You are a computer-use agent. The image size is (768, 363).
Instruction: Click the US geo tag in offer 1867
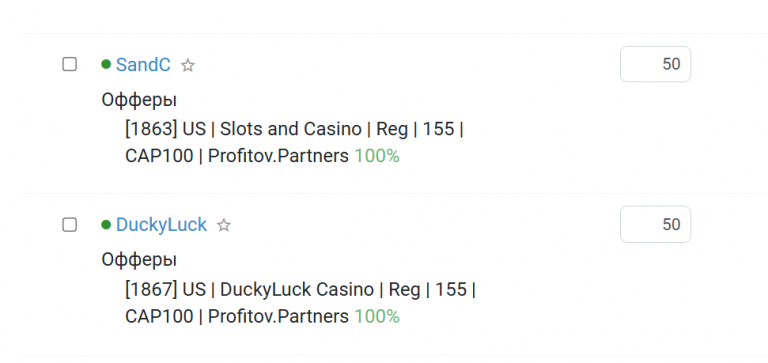pyautogui.click(x=194, y=290)
